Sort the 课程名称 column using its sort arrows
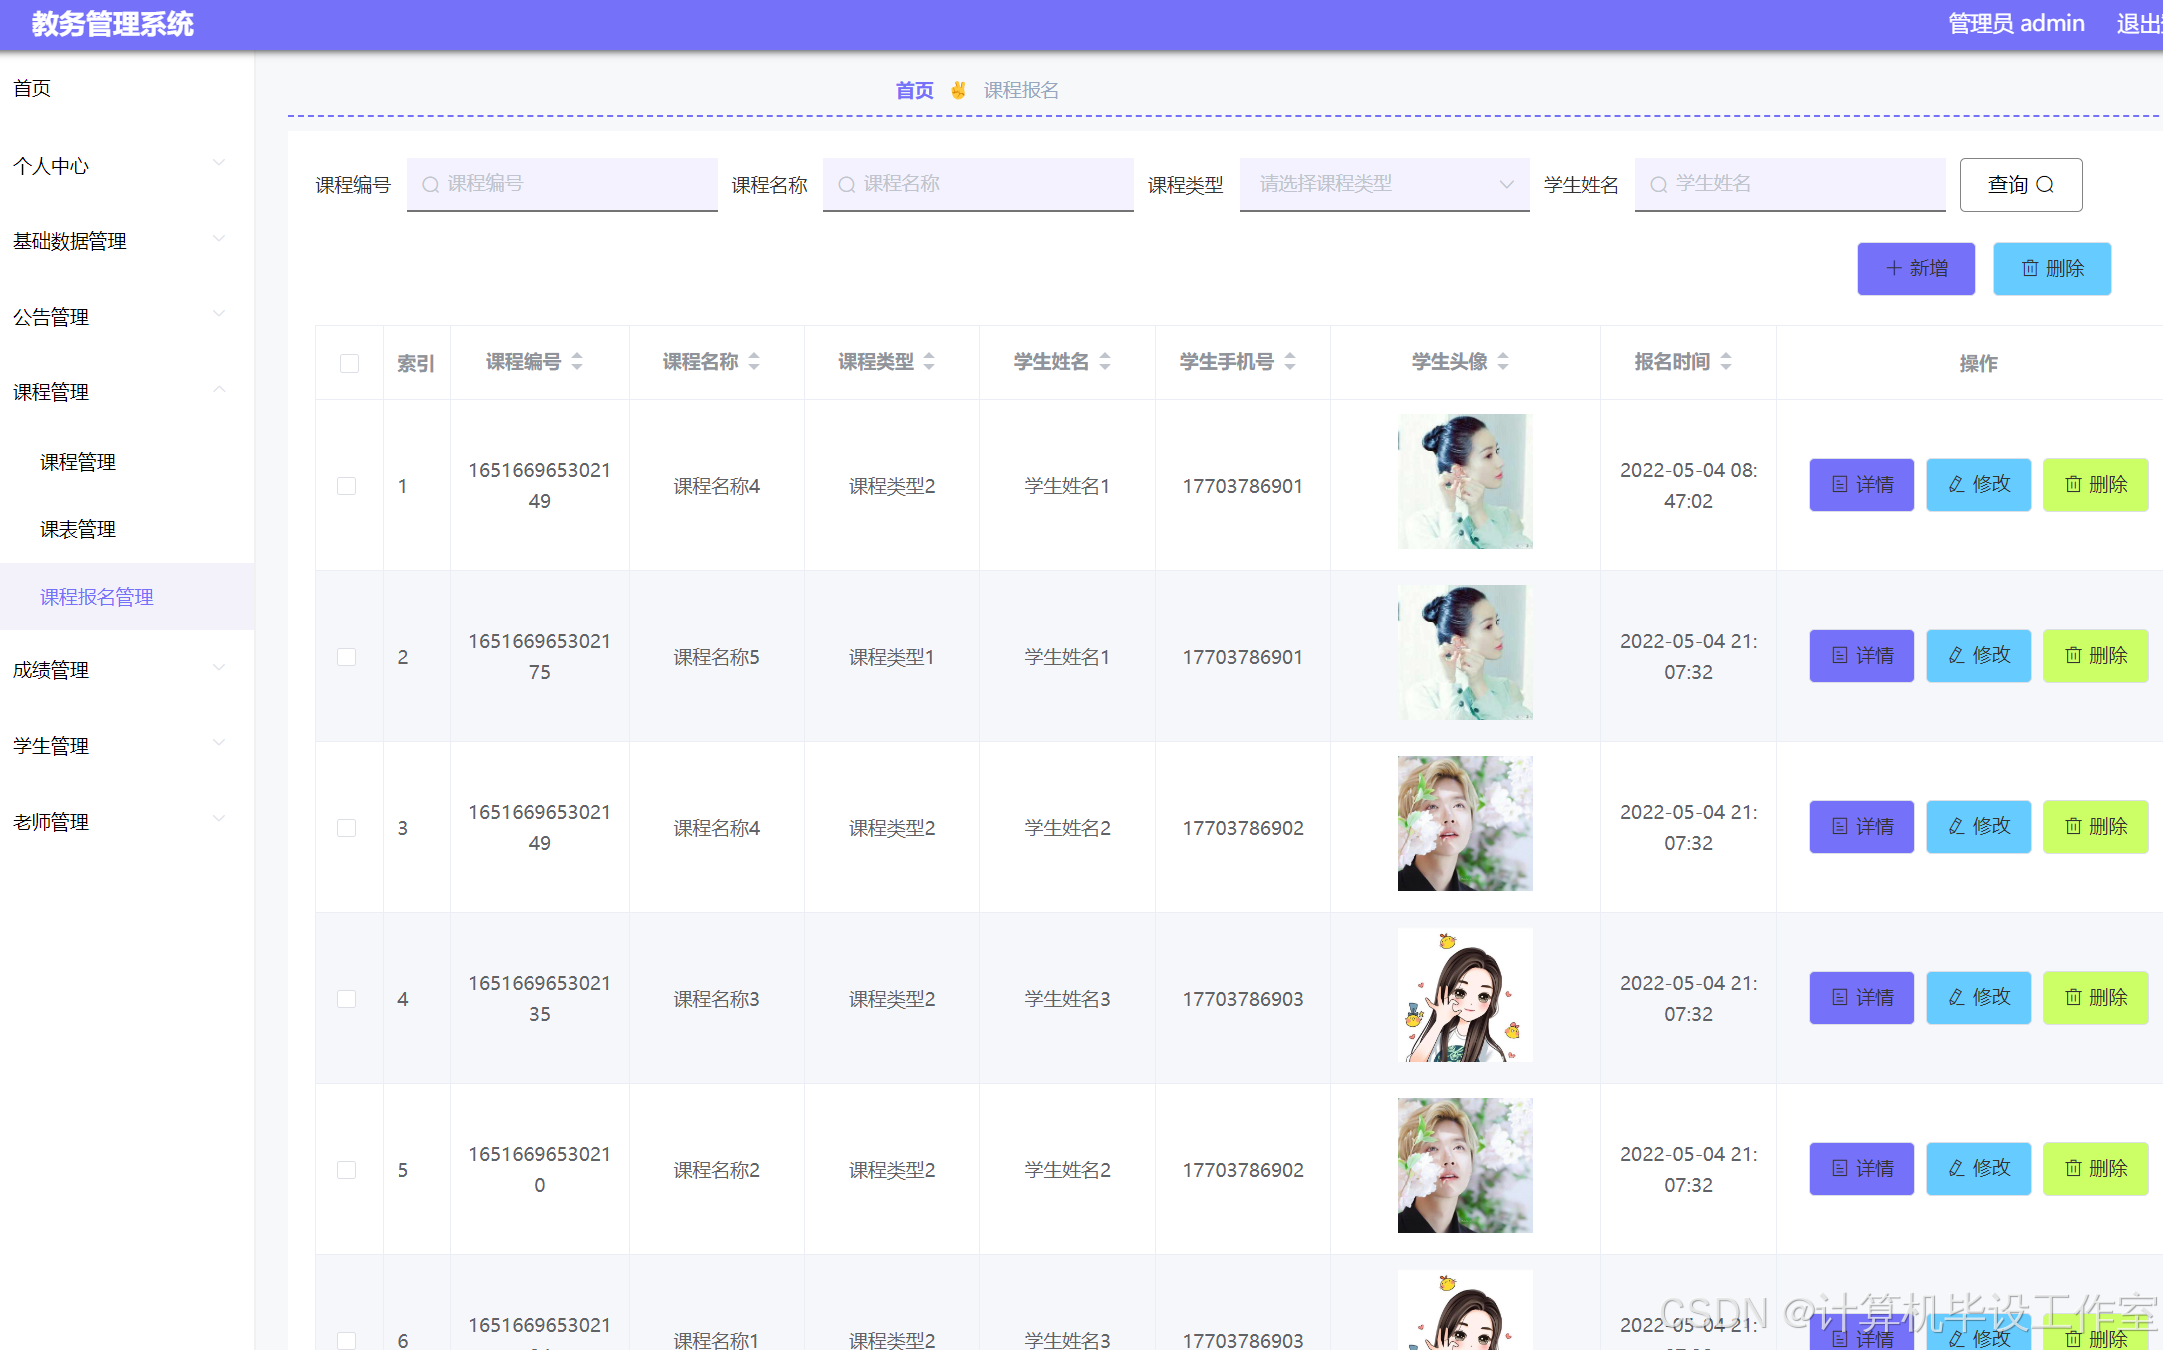Viewport: 2163px width, 1350px height. [755, 361]
